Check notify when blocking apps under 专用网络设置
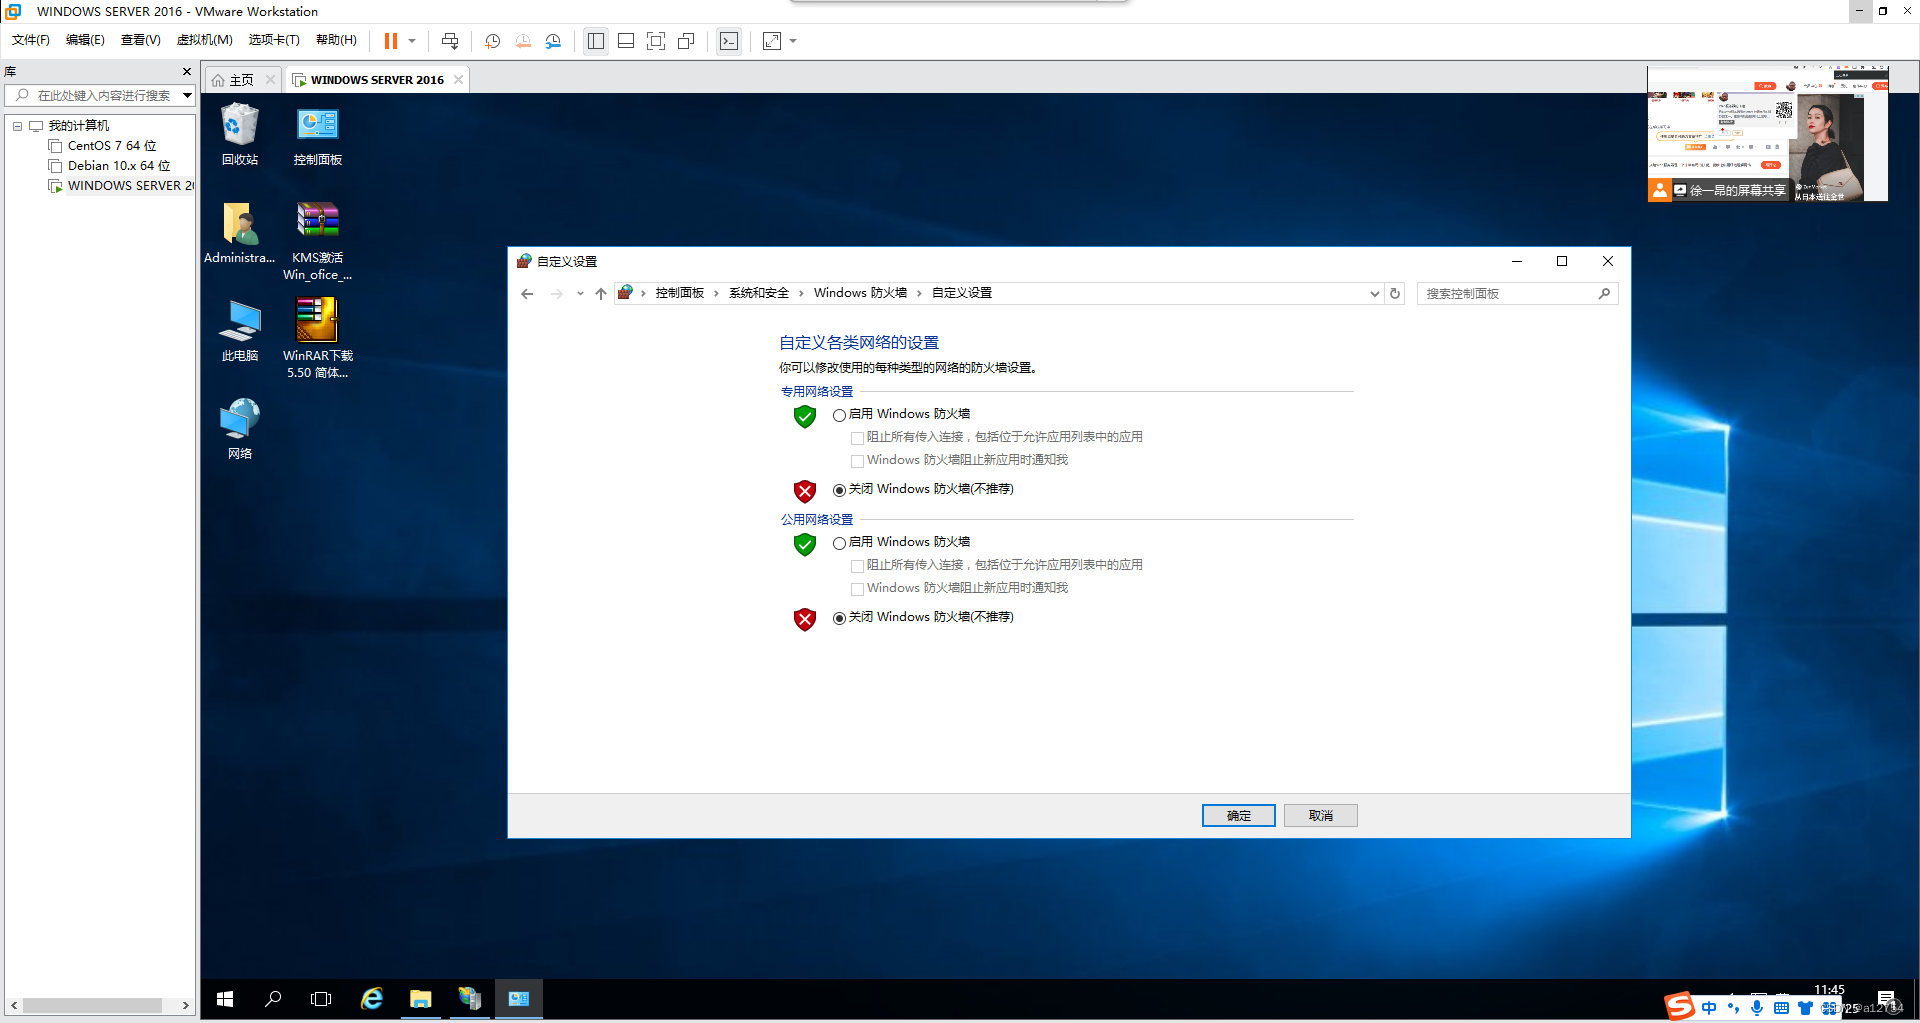The image size is (1920, 1023). (857, 461)
